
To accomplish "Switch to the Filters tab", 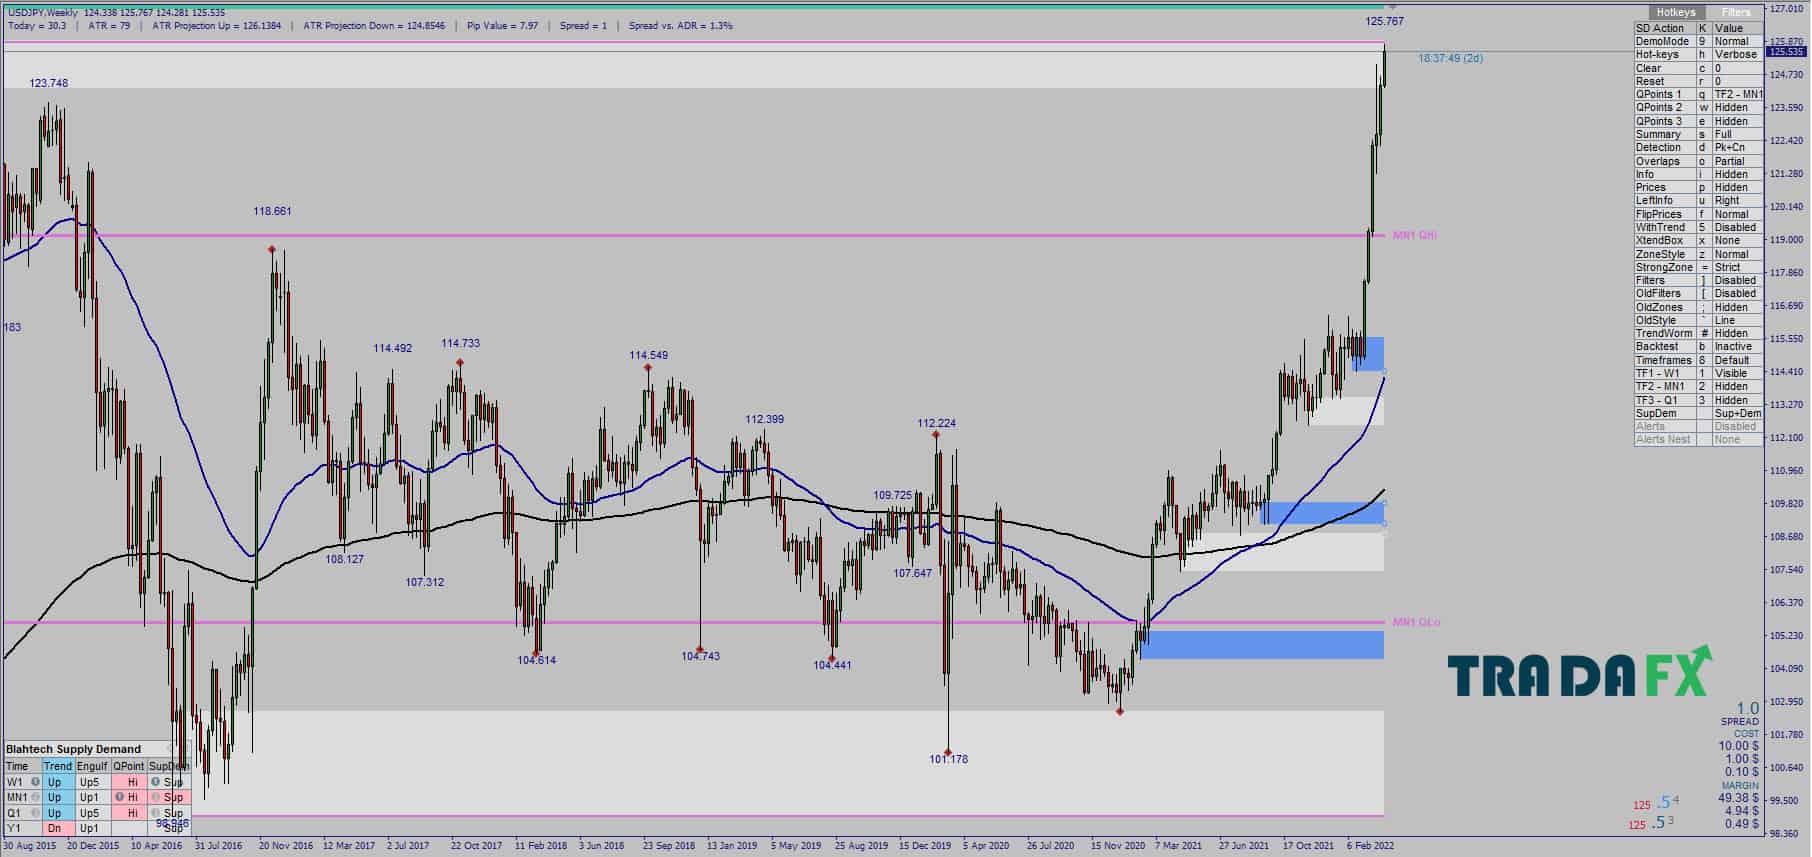I will click(1736, 12).
